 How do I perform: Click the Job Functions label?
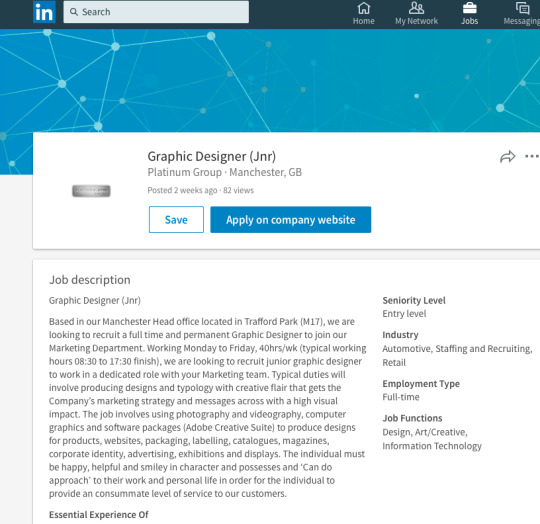(412, 418)
